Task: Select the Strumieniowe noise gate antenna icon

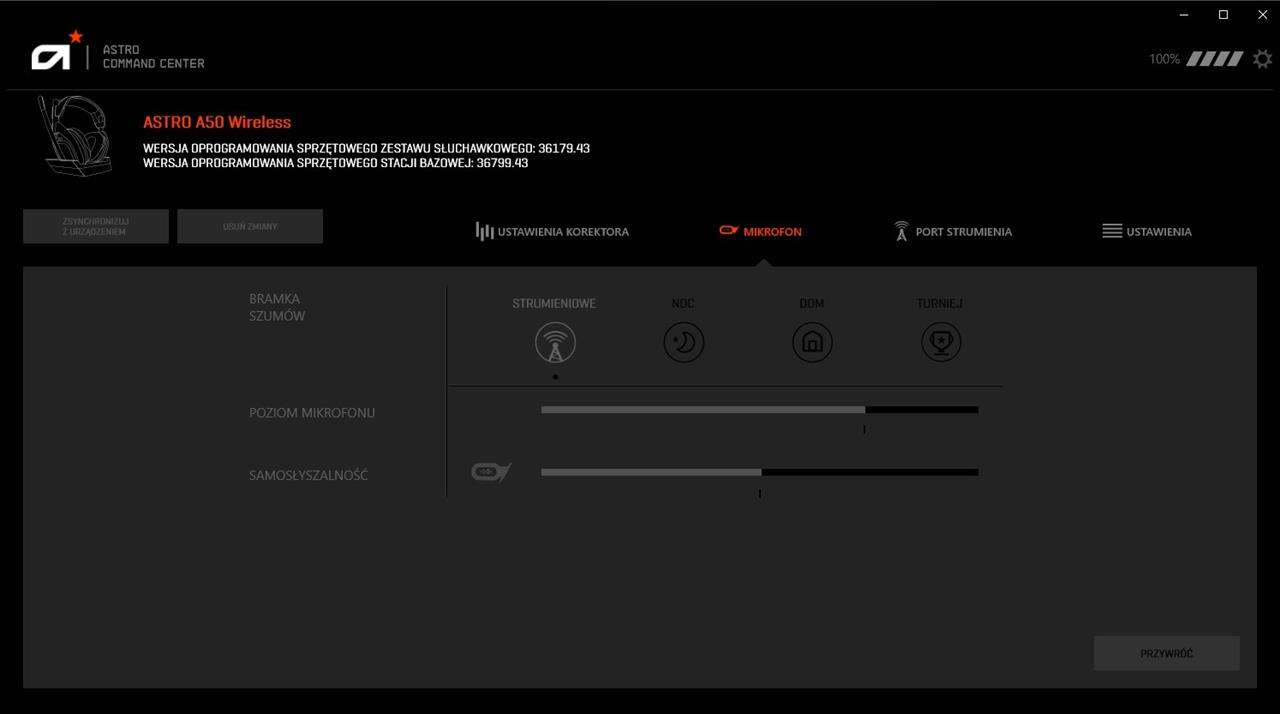Action: point(555,343)
